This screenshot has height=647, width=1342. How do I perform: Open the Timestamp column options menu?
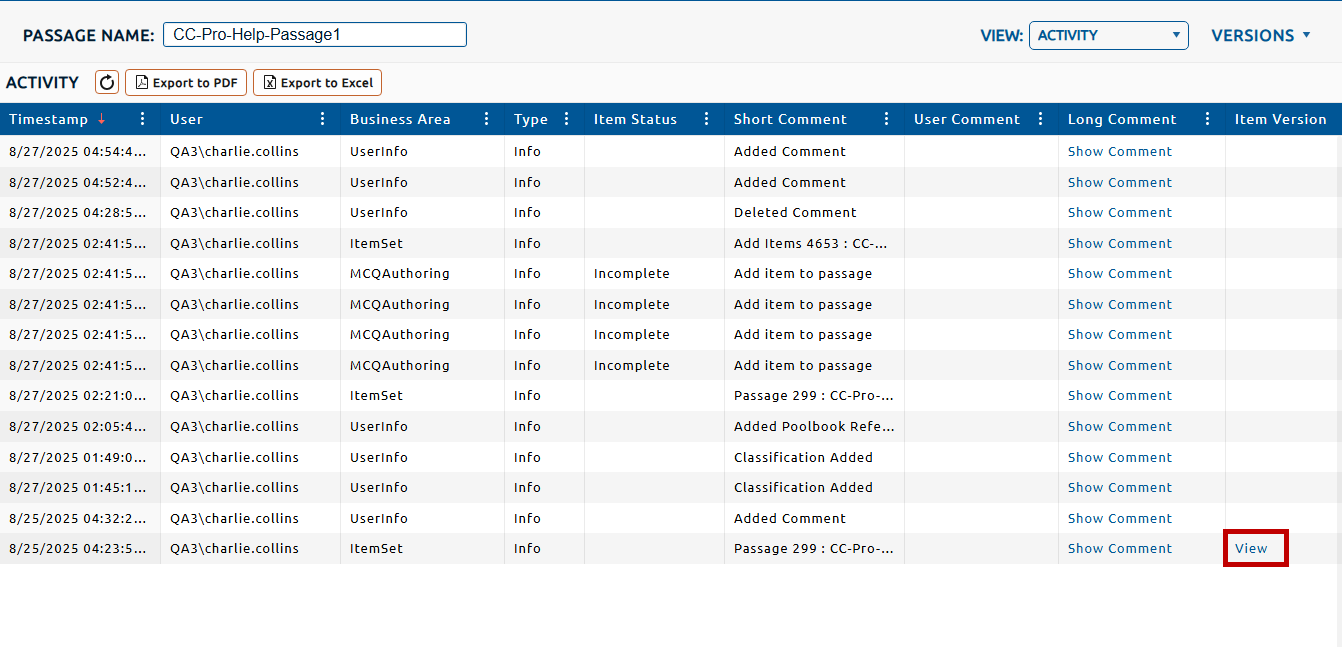pos(143,119)
